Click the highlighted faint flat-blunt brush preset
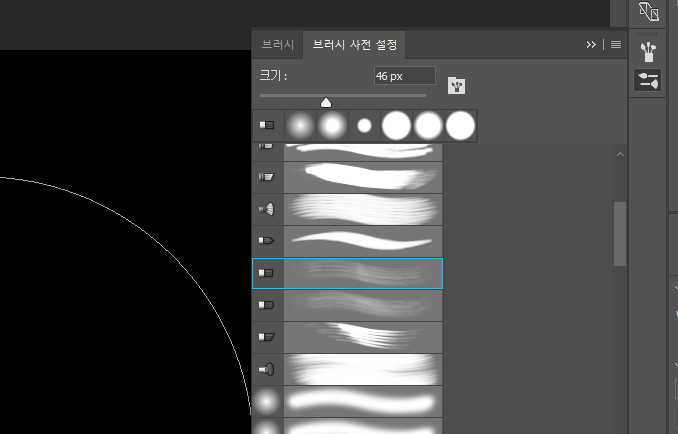Image resolution: width=678 pixels, height=434 pixels. pos(347,273)
